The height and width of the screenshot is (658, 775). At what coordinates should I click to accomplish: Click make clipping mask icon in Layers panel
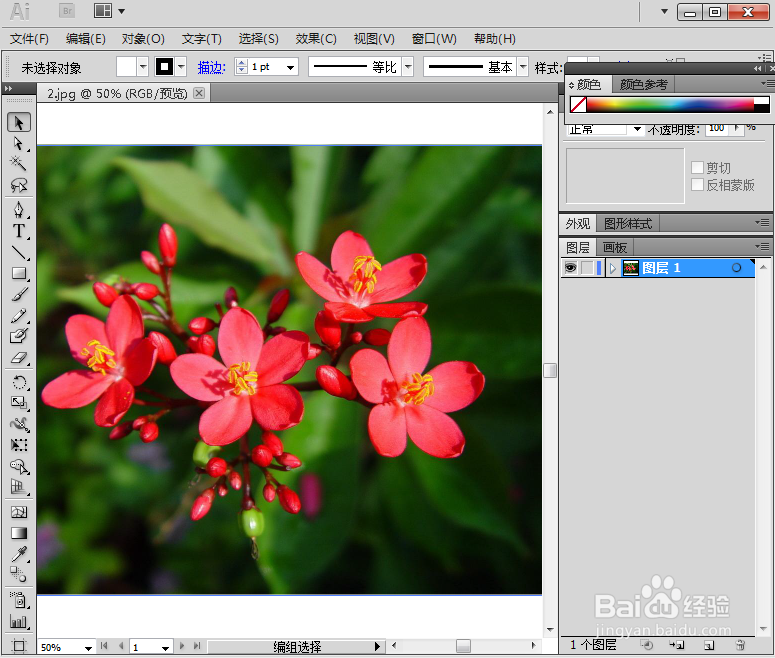(646, 645)
